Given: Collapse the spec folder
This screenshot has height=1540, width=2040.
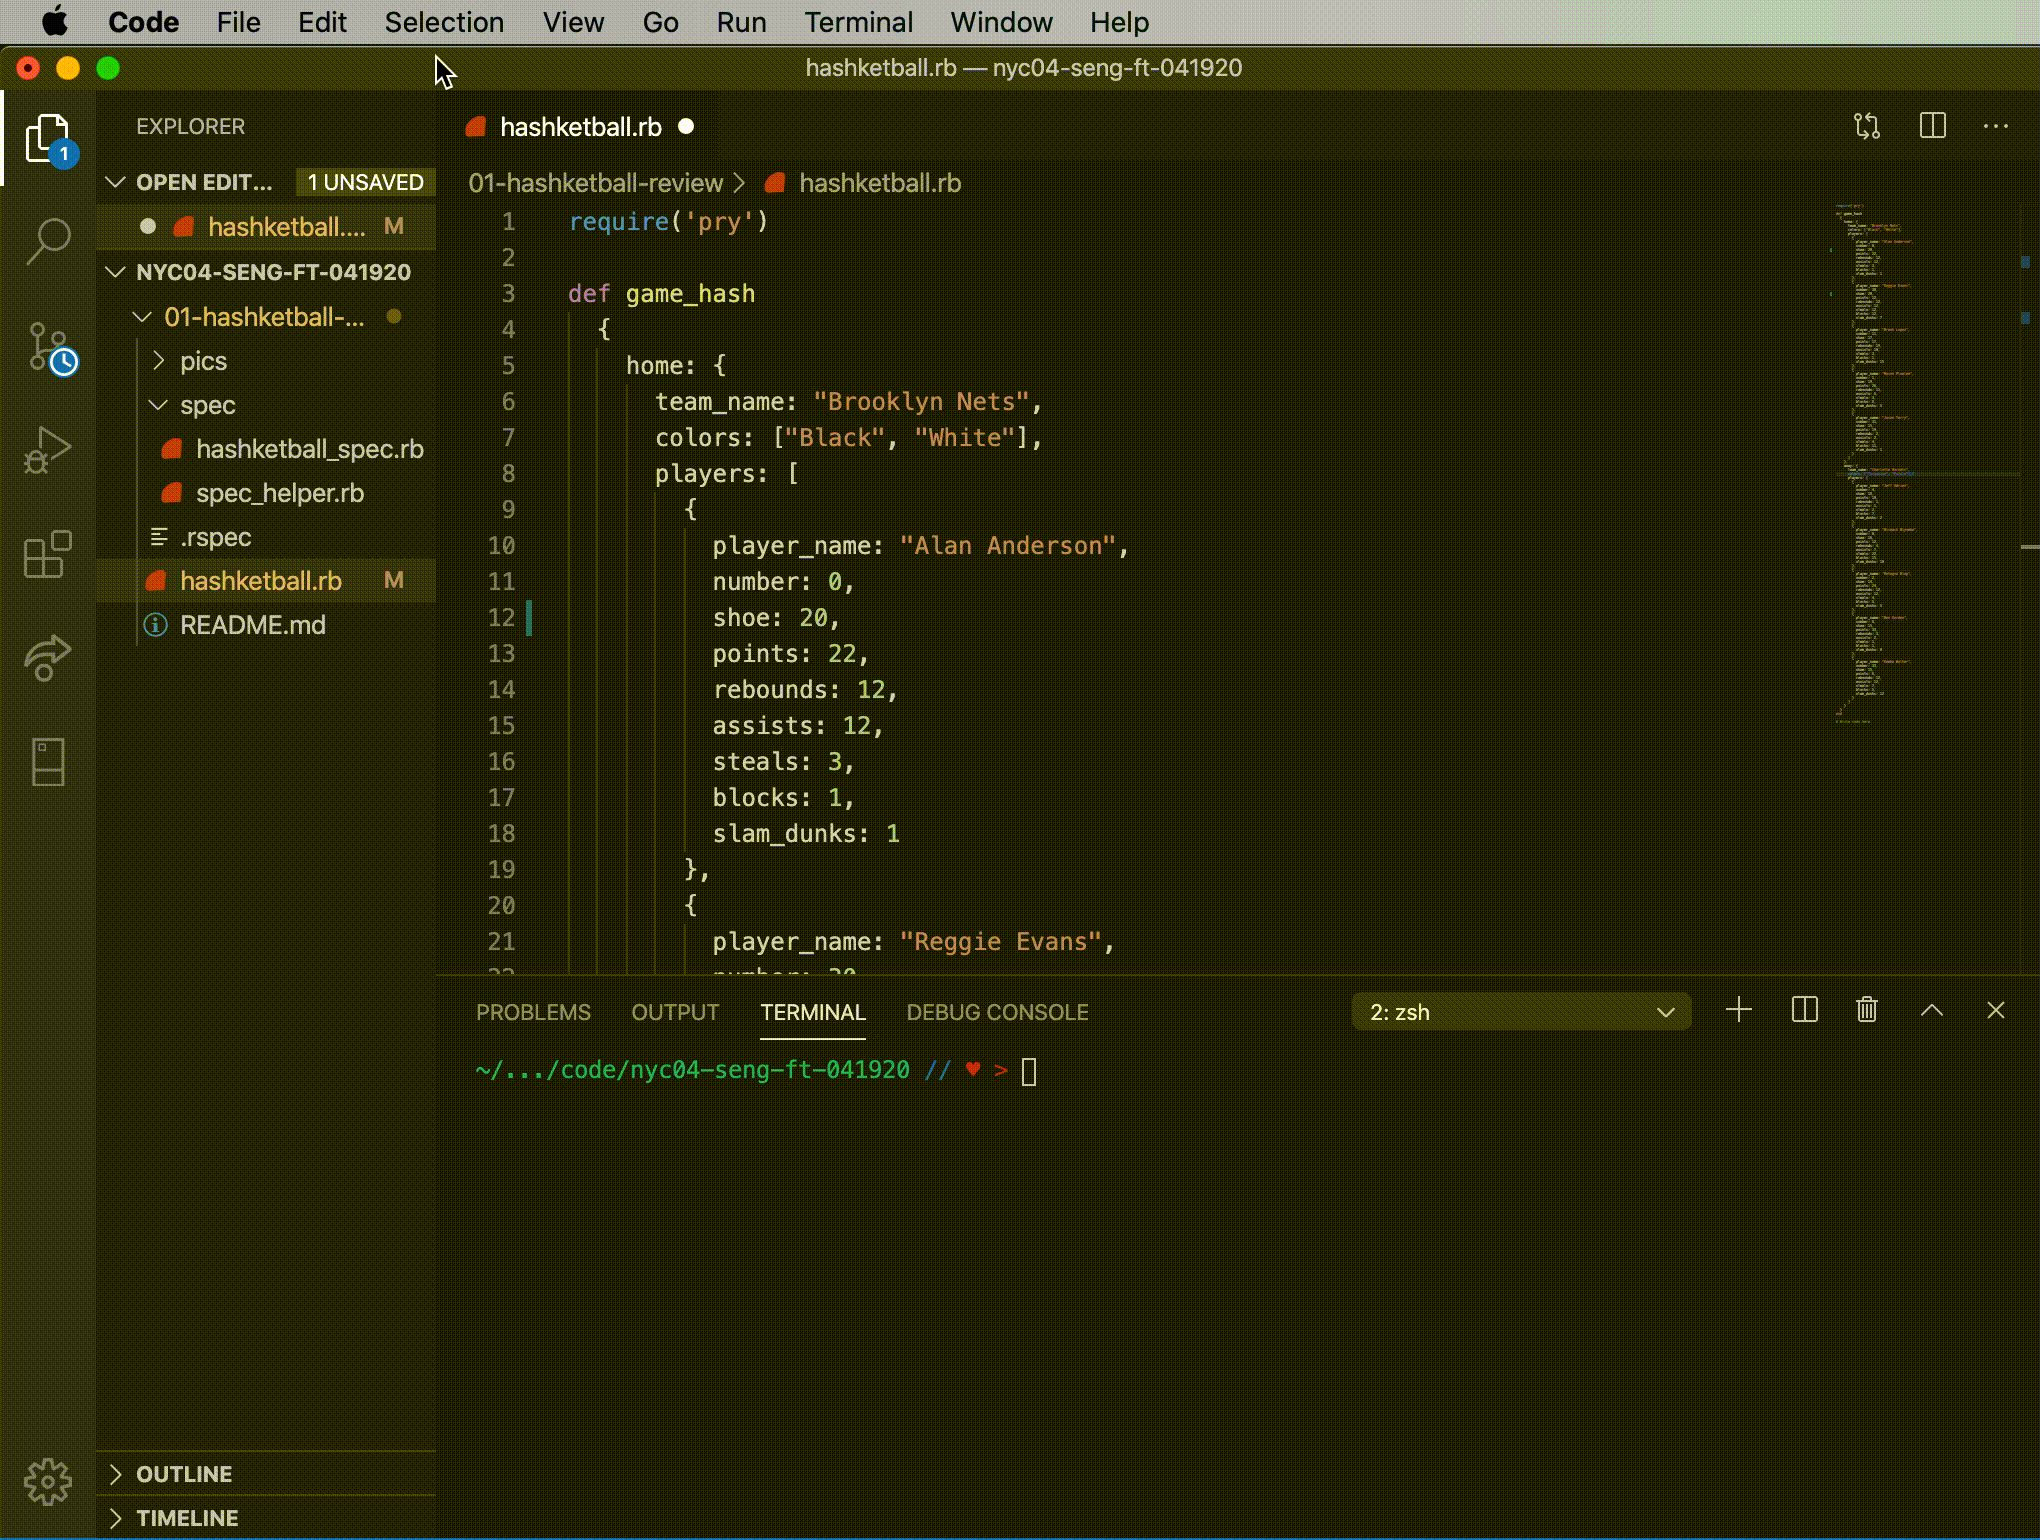Looking at the screenshot, I should tap(158, 405).
